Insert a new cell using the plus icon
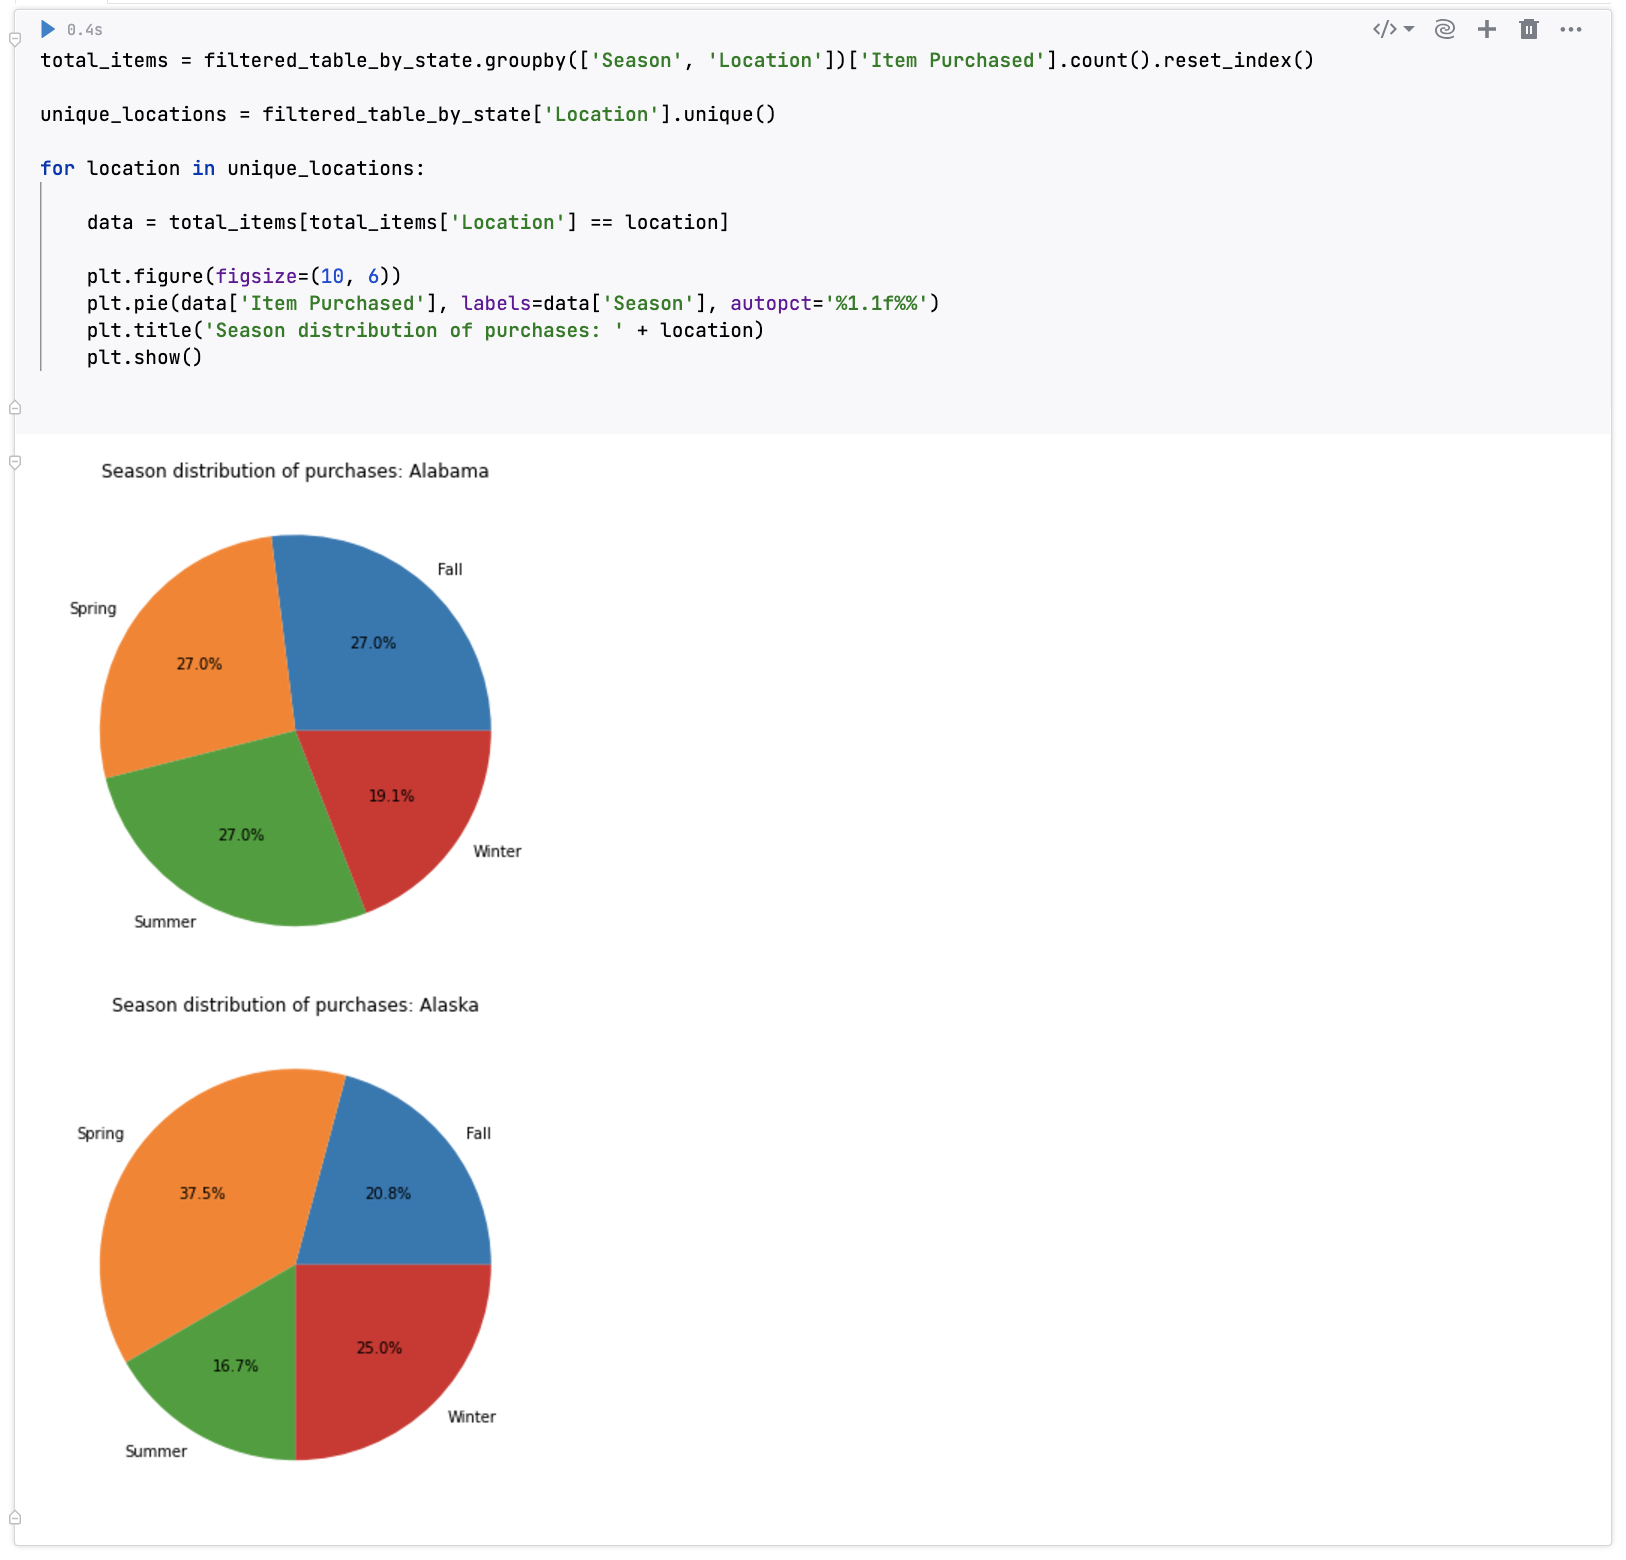1626x1560 pixels. coord(1486,29)
